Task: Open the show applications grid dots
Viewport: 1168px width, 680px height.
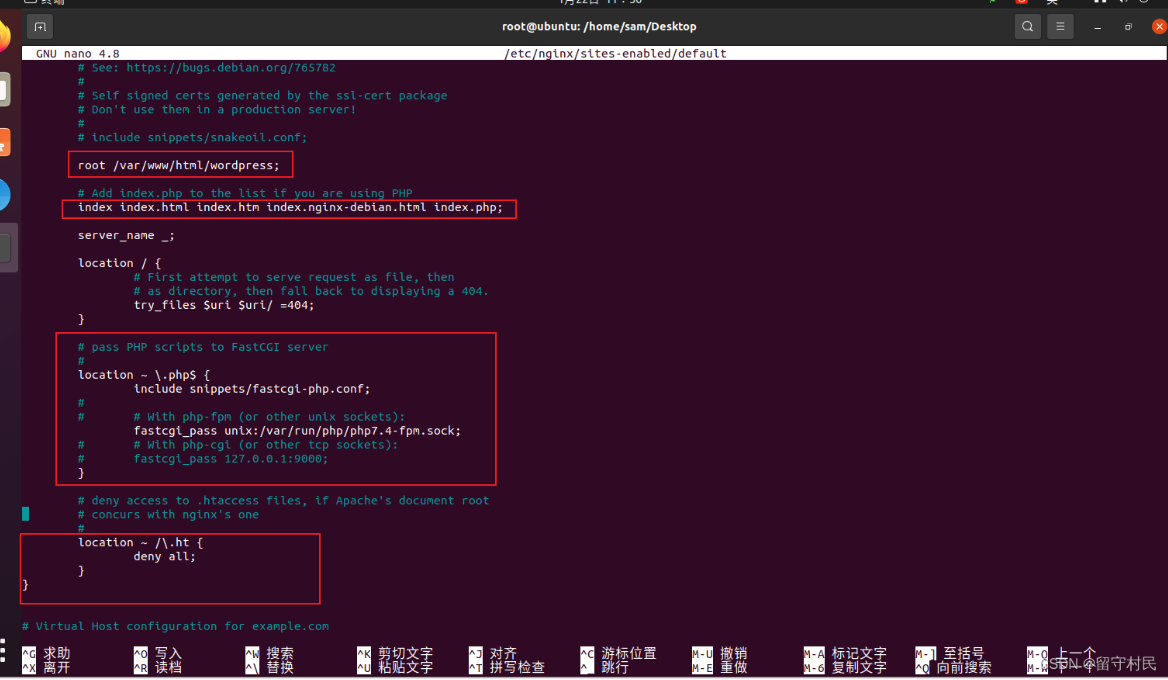Action: pos(3,650)
